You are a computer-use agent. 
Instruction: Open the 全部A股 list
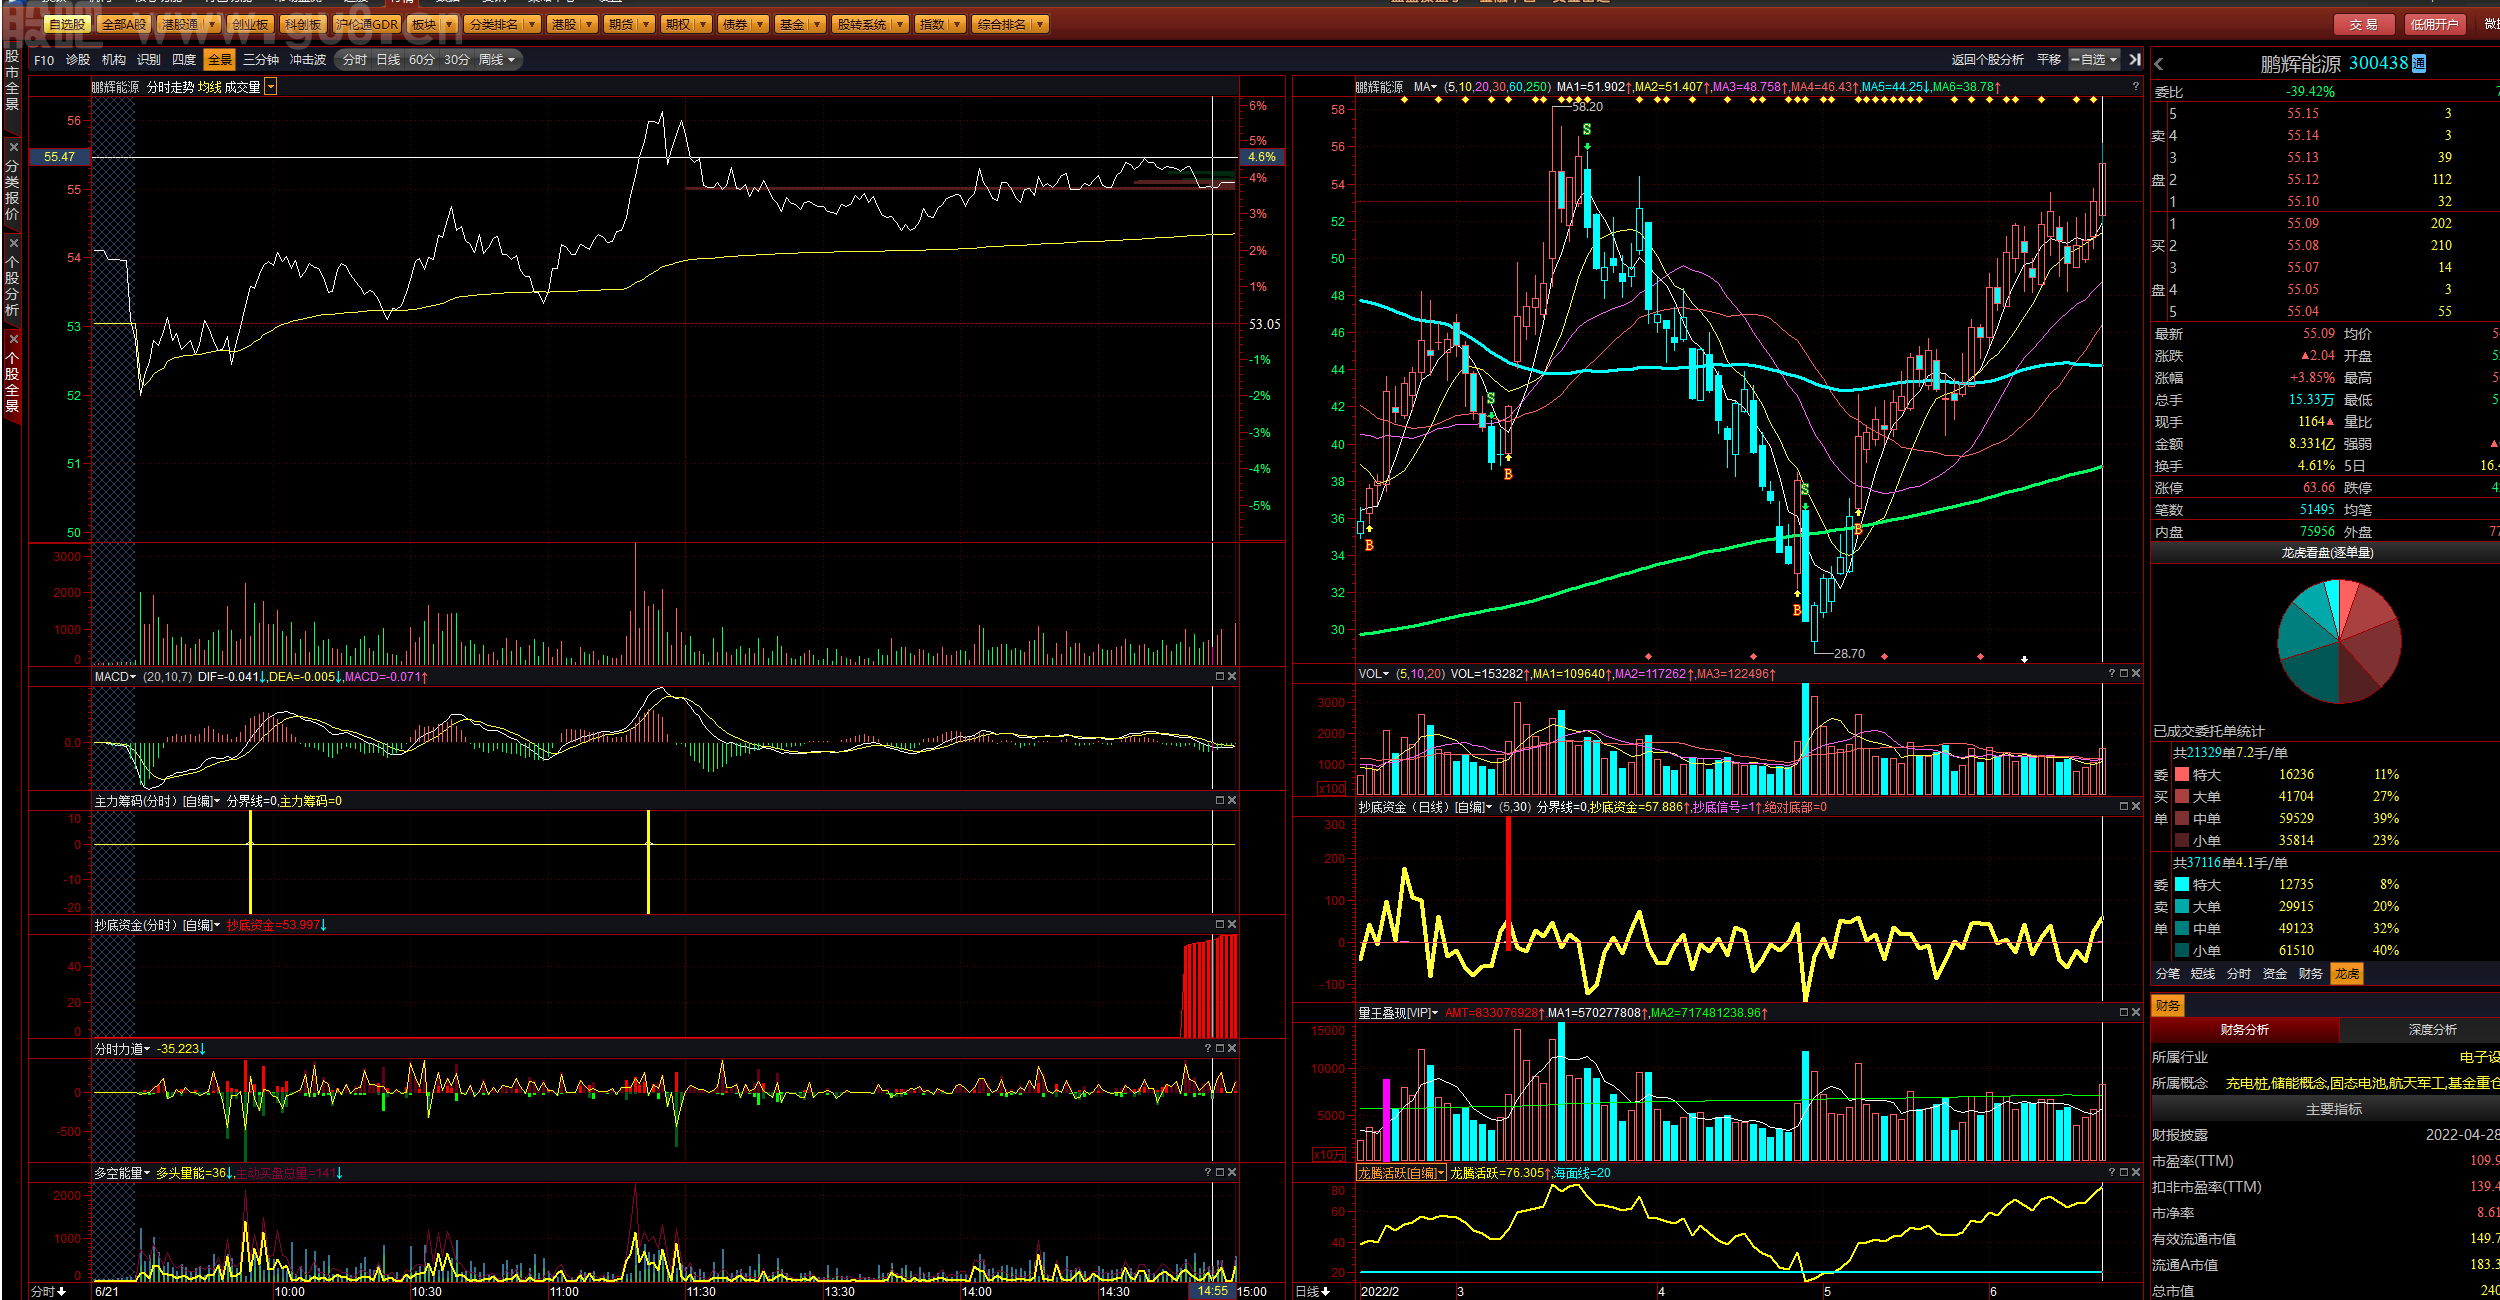(124, 24)
